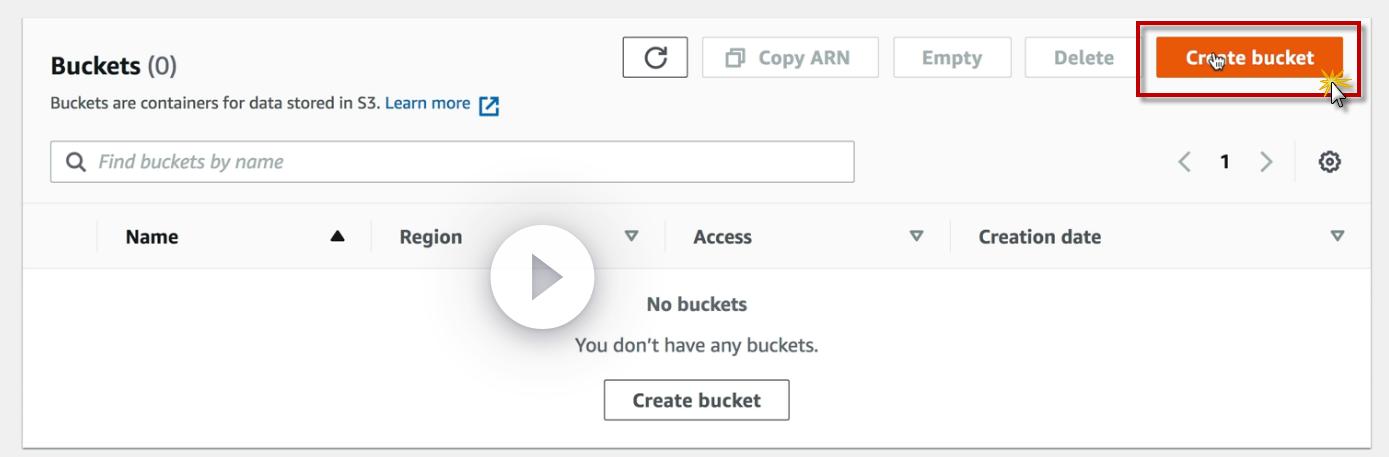Open table preferences gear icon

point(1330,161)
